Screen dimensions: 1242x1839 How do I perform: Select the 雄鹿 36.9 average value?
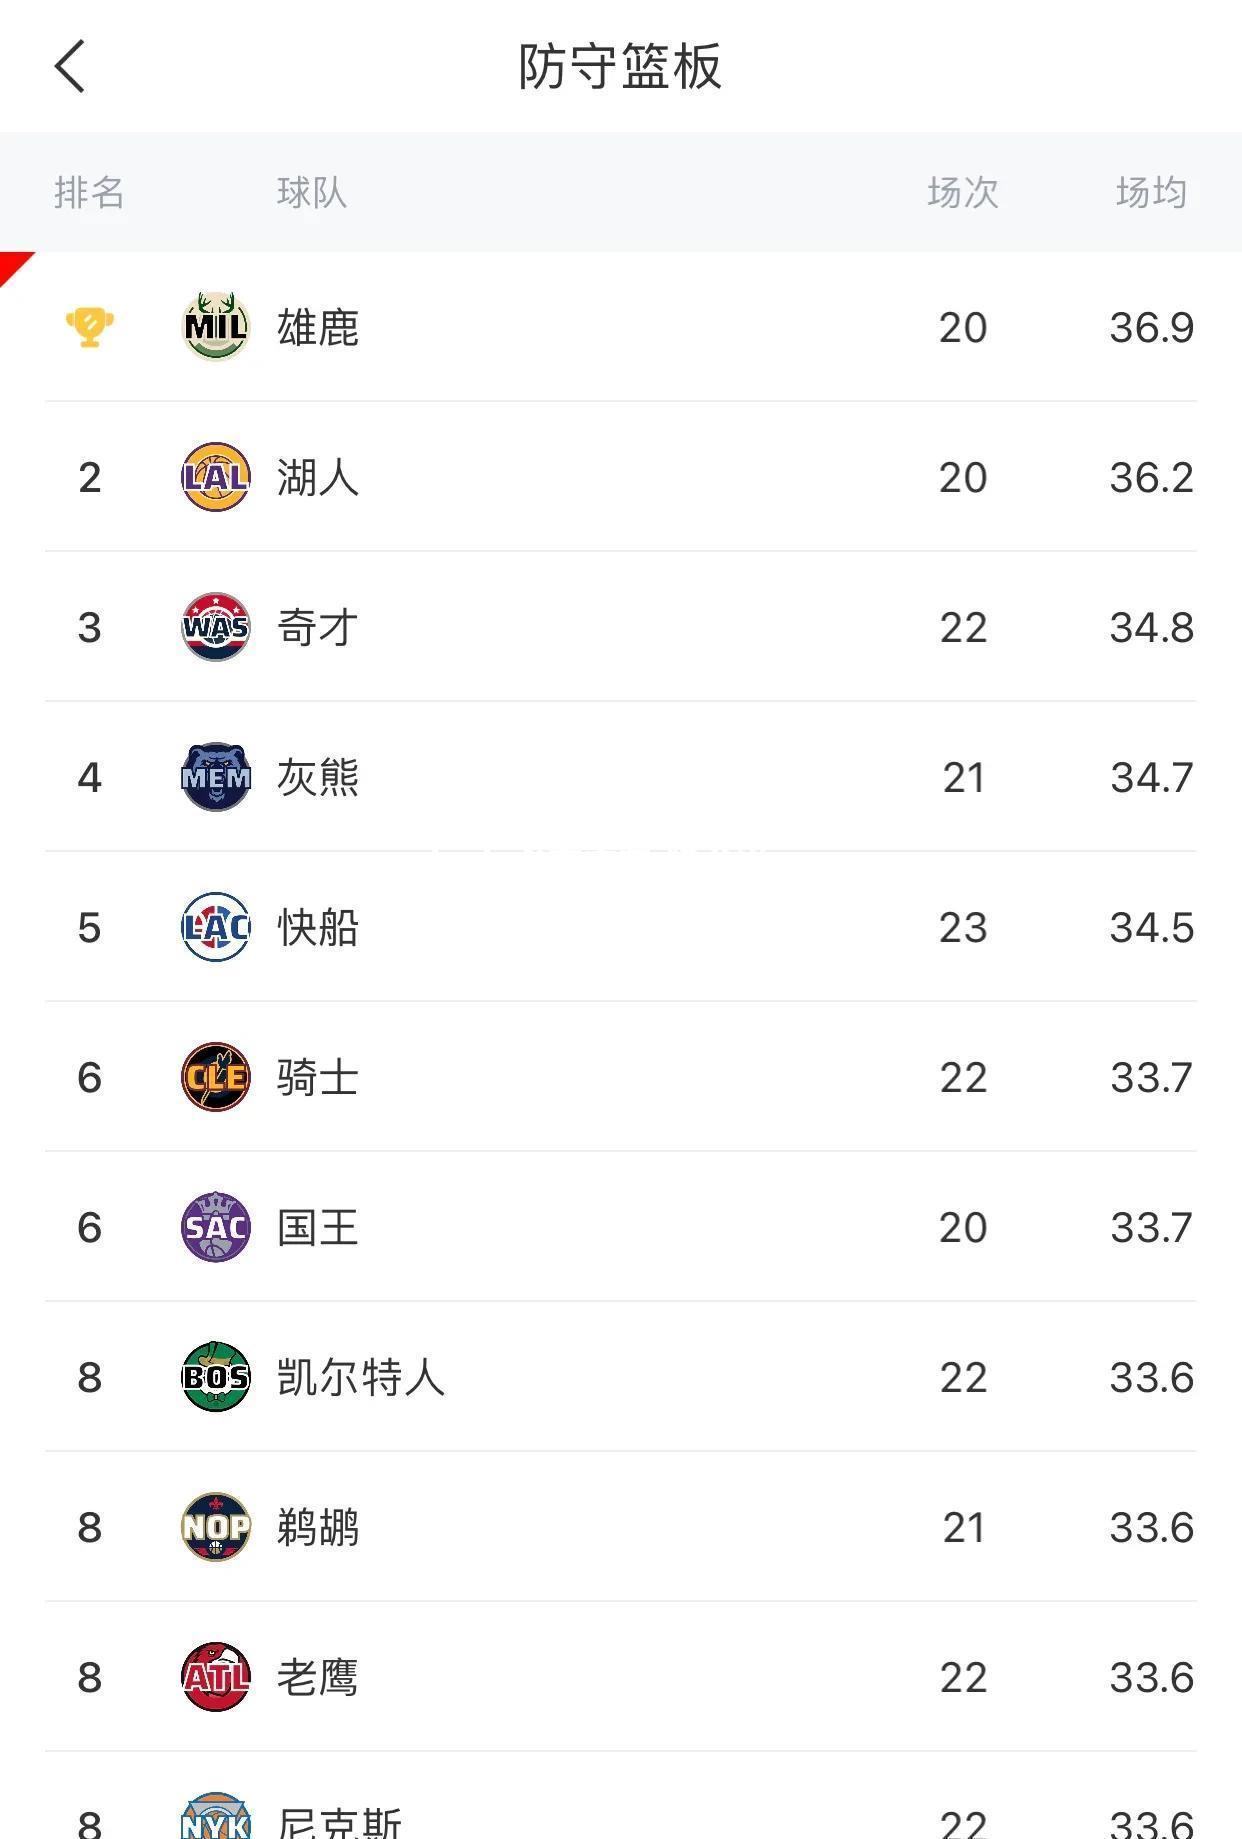1151,327
